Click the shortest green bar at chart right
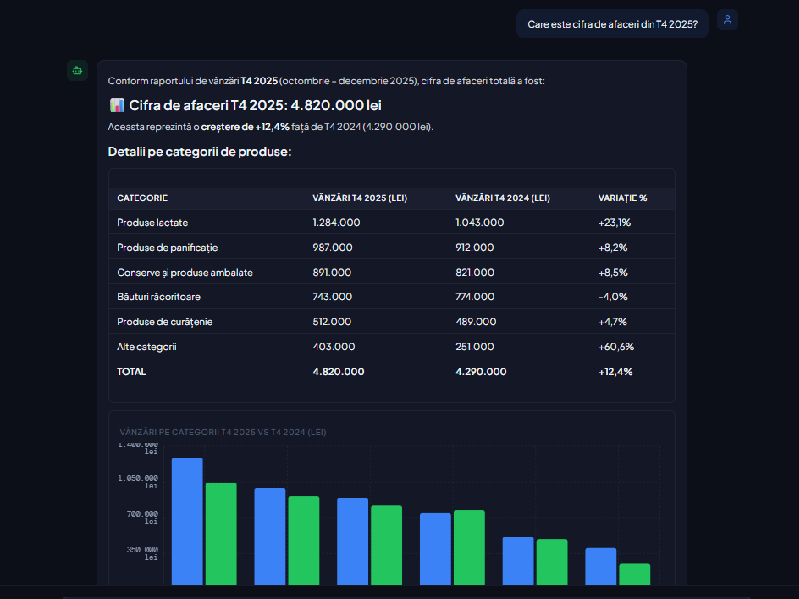 [x=634, y=573]
